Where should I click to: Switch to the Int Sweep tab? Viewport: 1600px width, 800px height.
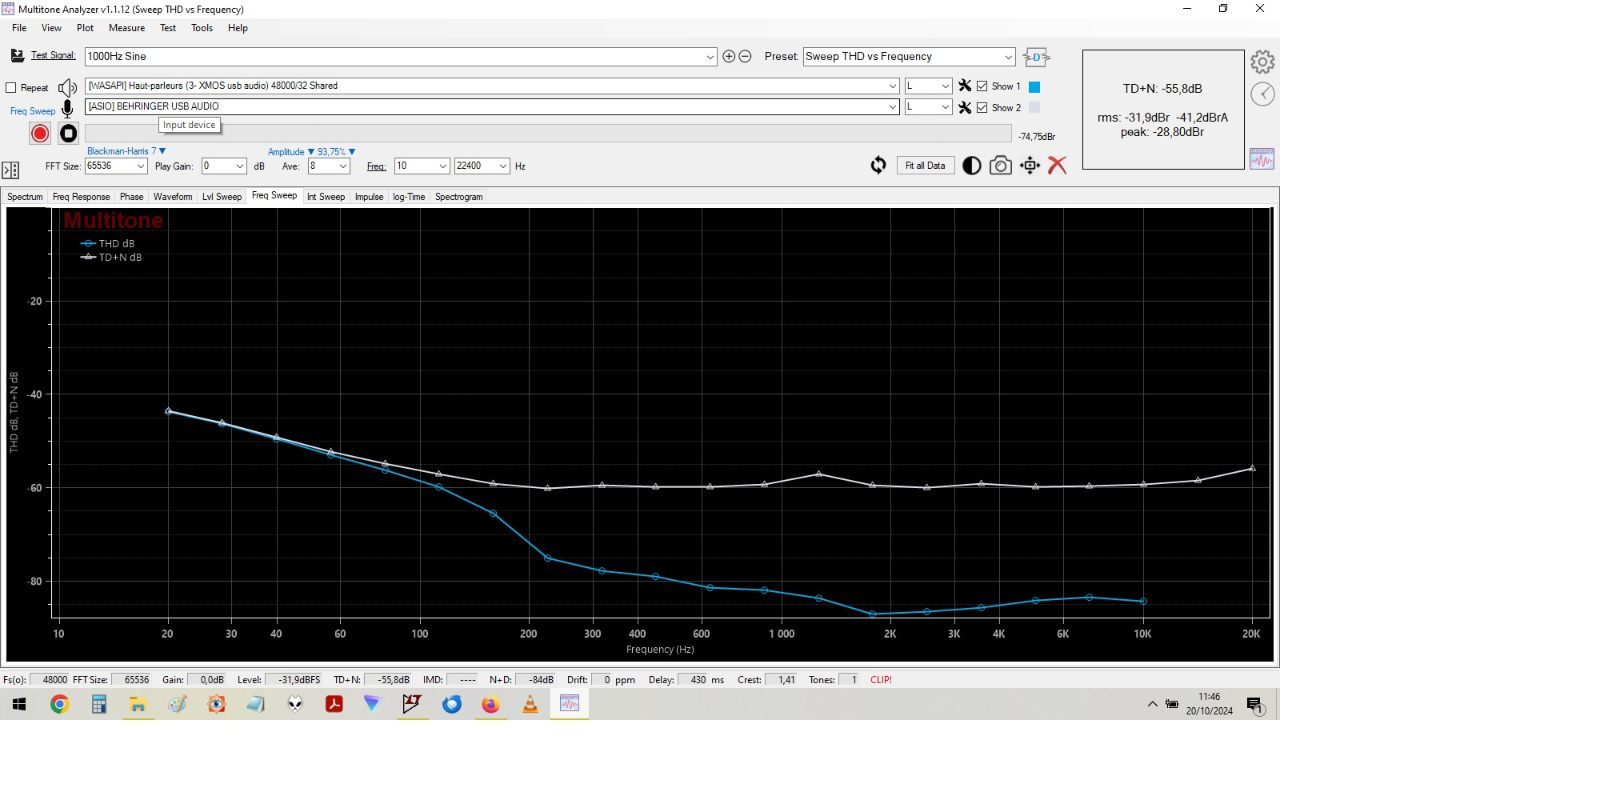(x=326, y=197)
